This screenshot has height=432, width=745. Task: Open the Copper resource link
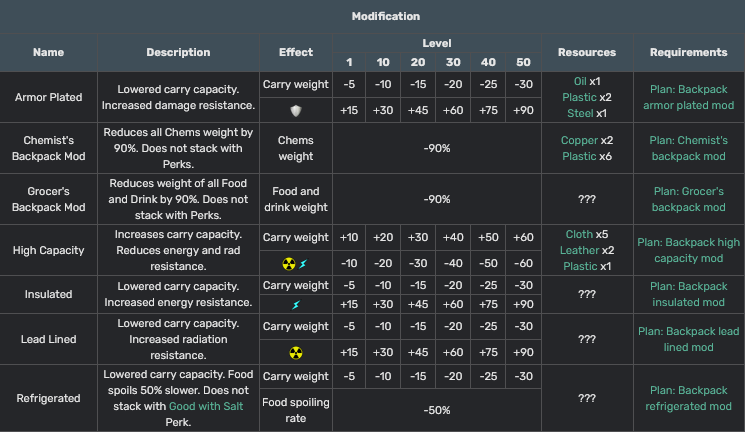[x=579, y=140]
